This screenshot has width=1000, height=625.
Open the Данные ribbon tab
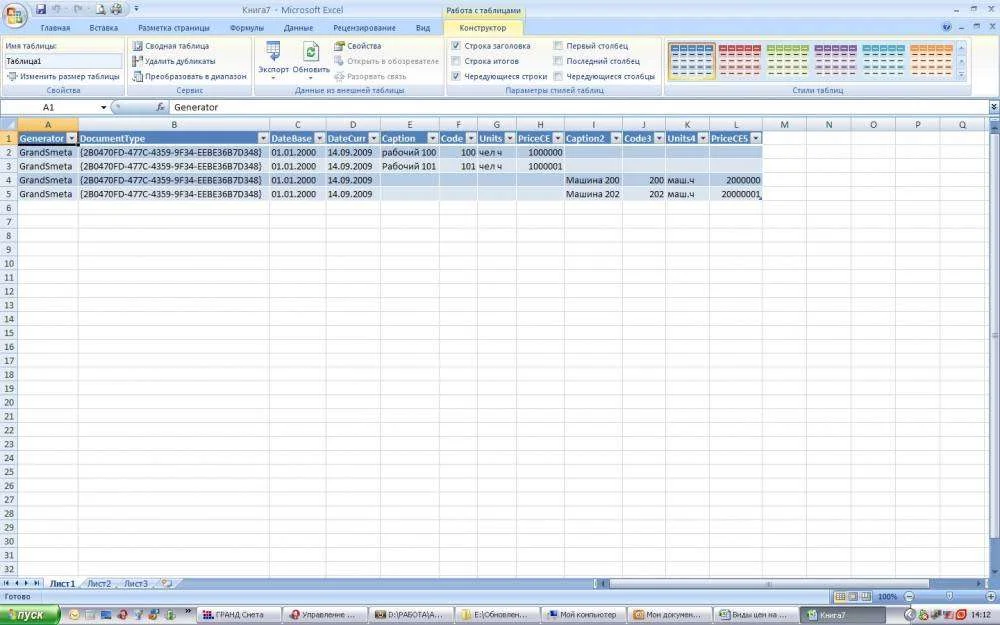click(x=298, y=28)
